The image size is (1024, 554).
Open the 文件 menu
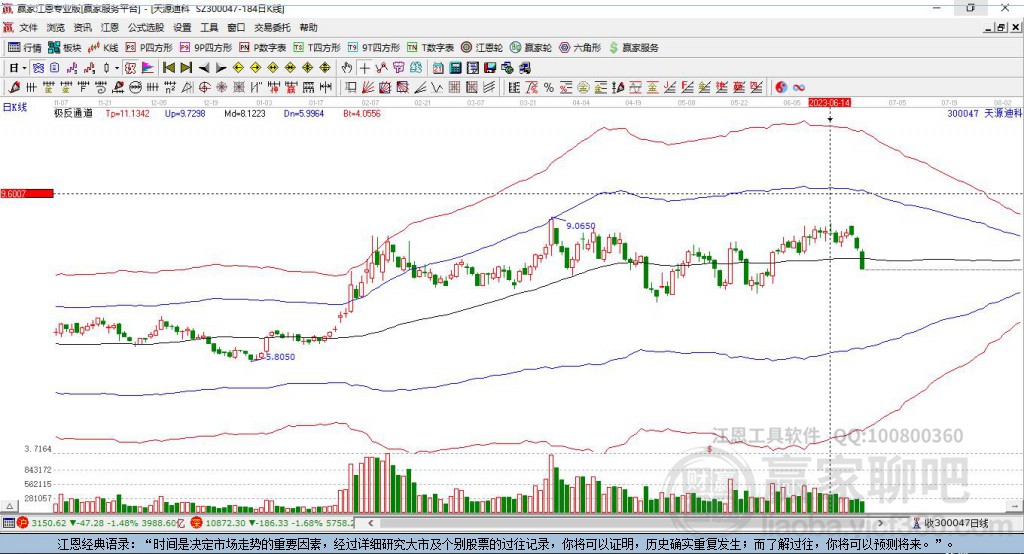[29, 27]
